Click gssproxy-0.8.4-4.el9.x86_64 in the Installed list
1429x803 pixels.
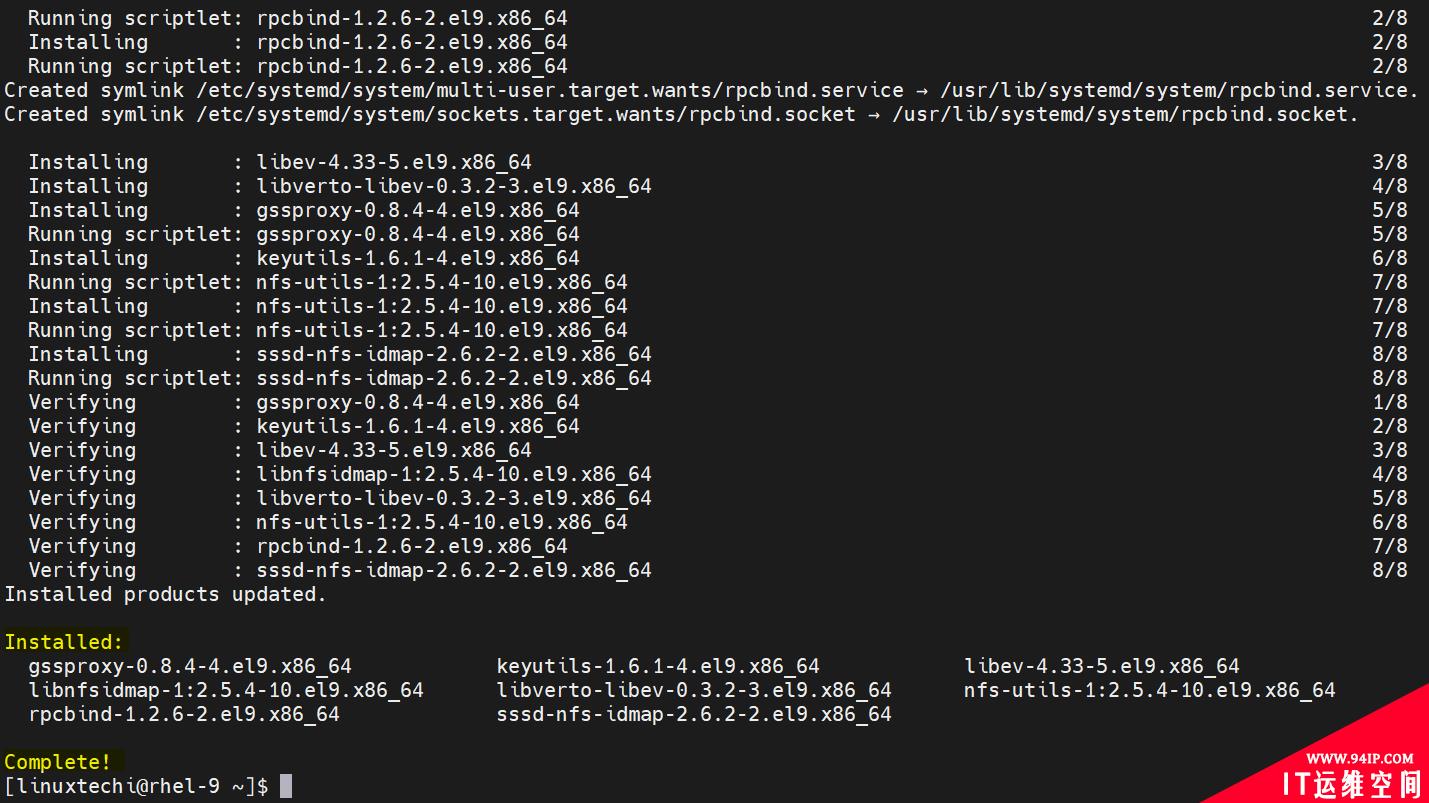tap(190, 666)
